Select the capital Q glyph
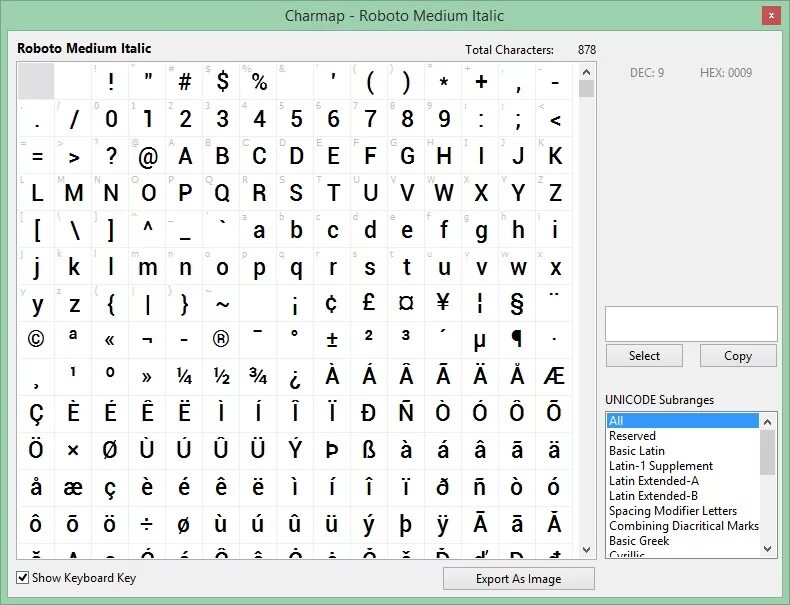The image size is (790, 605). point(222,192)
